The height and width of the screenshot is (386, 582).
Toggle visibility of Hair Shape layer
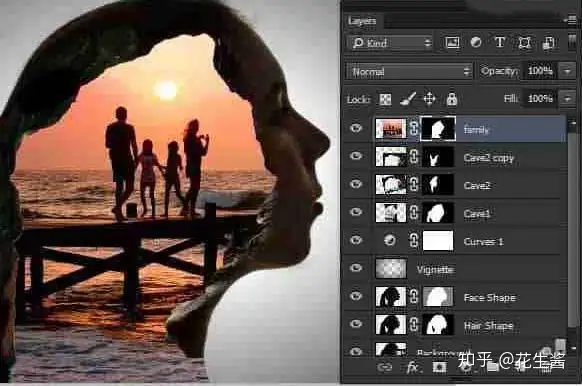tap(356, 324)
